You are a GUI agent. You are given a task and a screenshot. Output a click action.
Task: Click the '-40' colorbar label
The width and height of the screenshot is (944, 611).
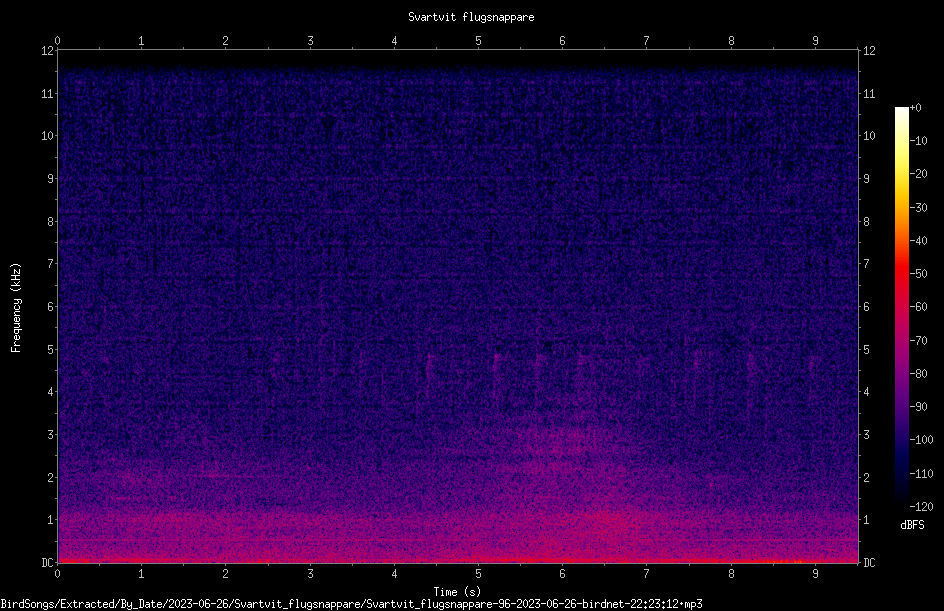pyautogui.click(x=918, y=241)
